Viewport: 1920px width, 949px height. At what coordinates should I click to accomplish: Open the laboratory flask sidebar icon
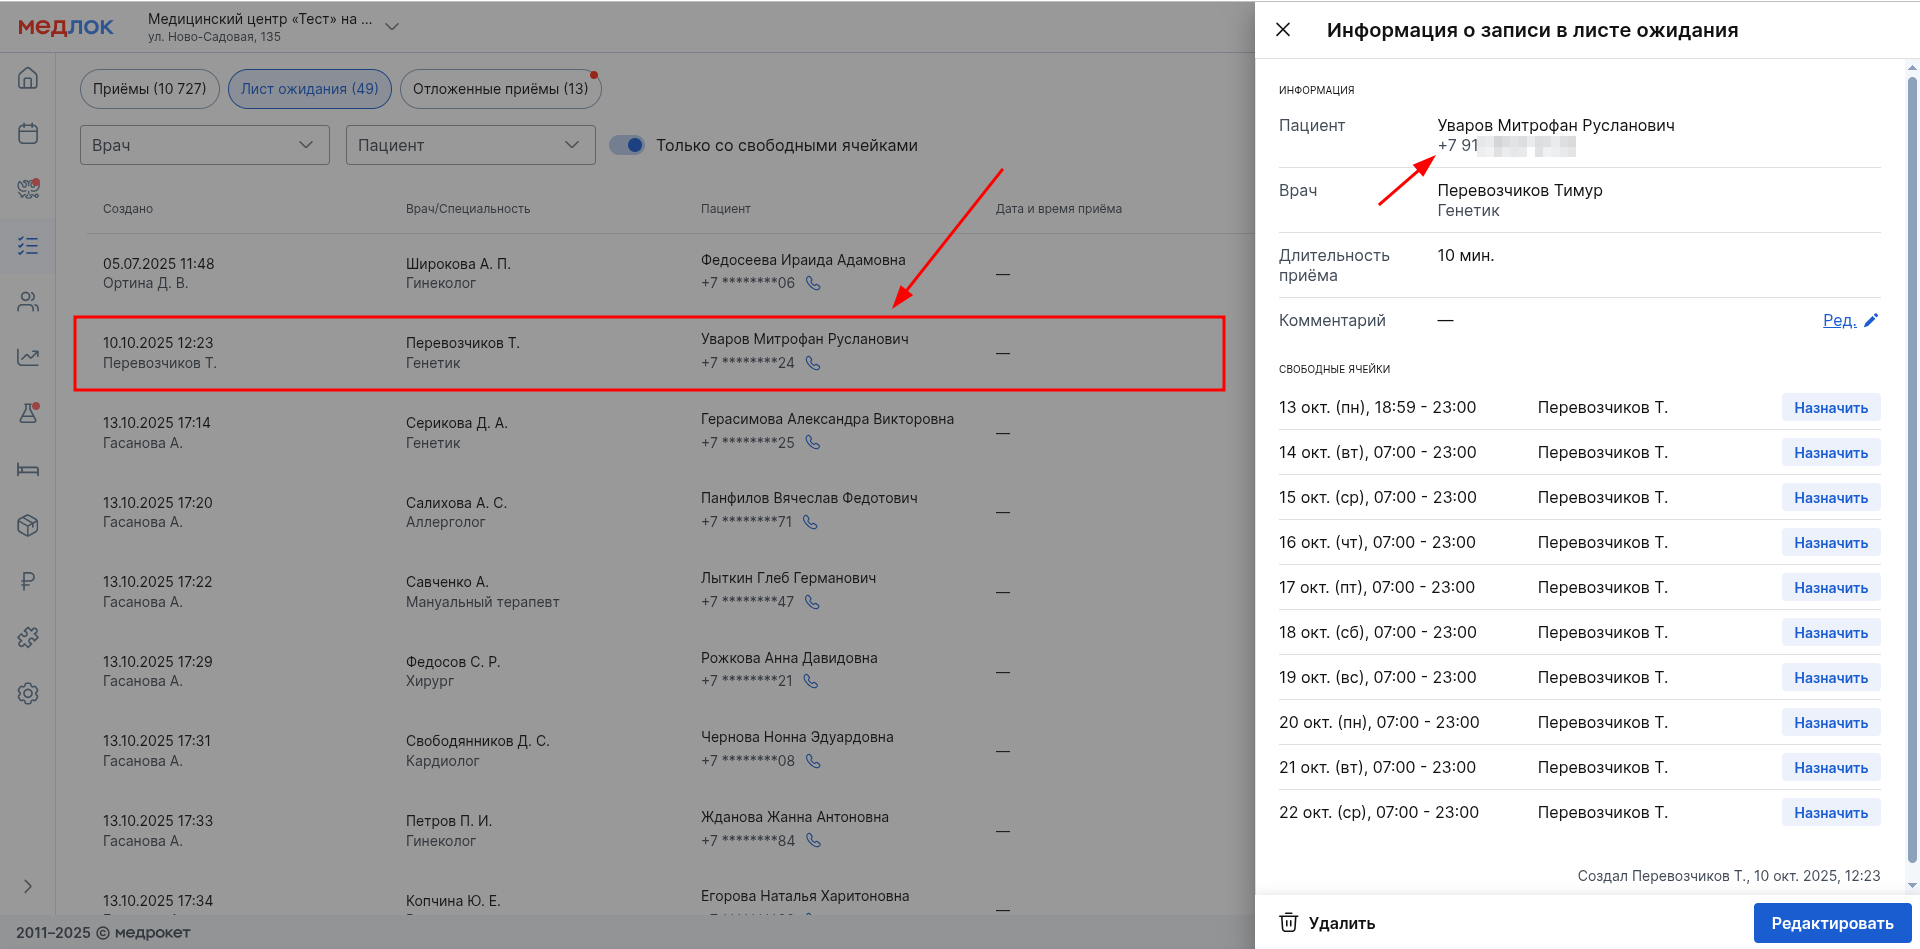click(x=28, y=413)
